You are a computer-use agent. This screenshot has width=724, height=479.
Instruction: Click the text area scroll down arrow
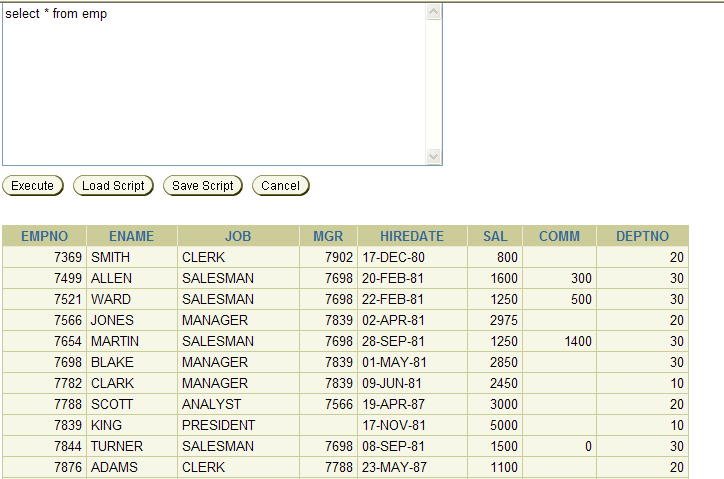coord(434,156)
